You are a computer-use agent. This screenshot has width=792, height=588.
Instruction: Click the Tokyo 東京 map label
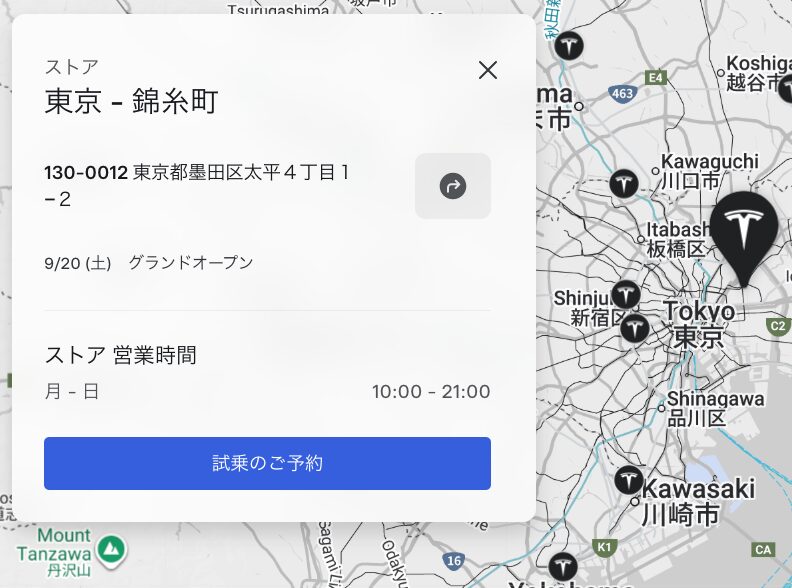tap(698, 325)
